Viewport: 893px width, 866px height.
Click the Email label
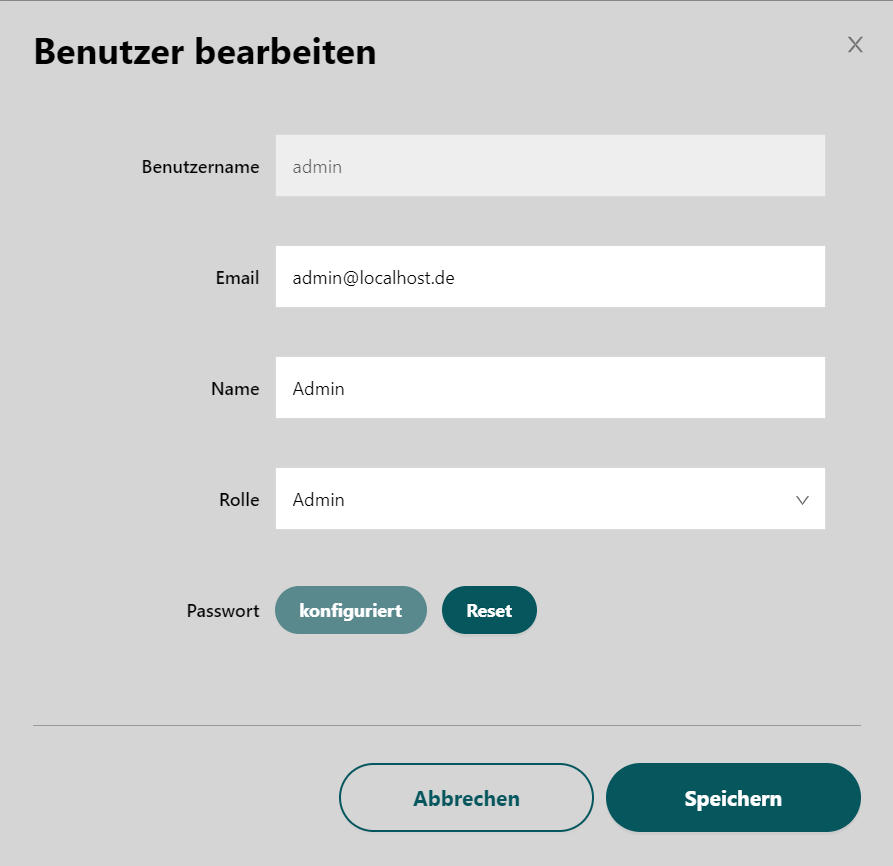237,278
